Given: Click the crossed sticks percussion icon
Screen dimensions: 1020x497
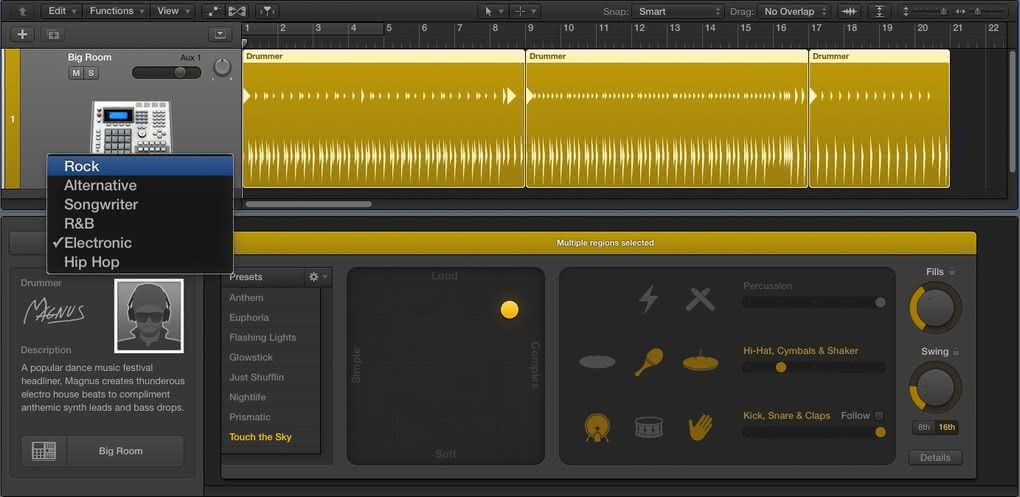Looking at the screenshot, I should tap(701, 299).
